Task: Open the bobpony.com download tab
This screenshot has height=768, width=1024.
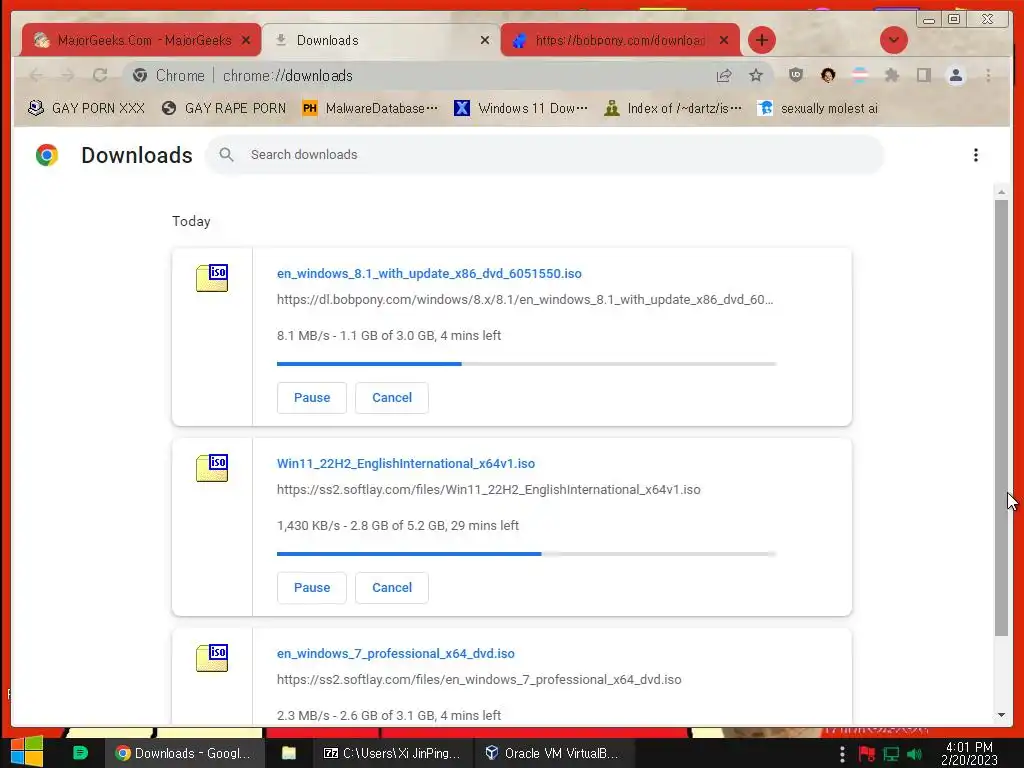Action: click(x=619, y=40)
